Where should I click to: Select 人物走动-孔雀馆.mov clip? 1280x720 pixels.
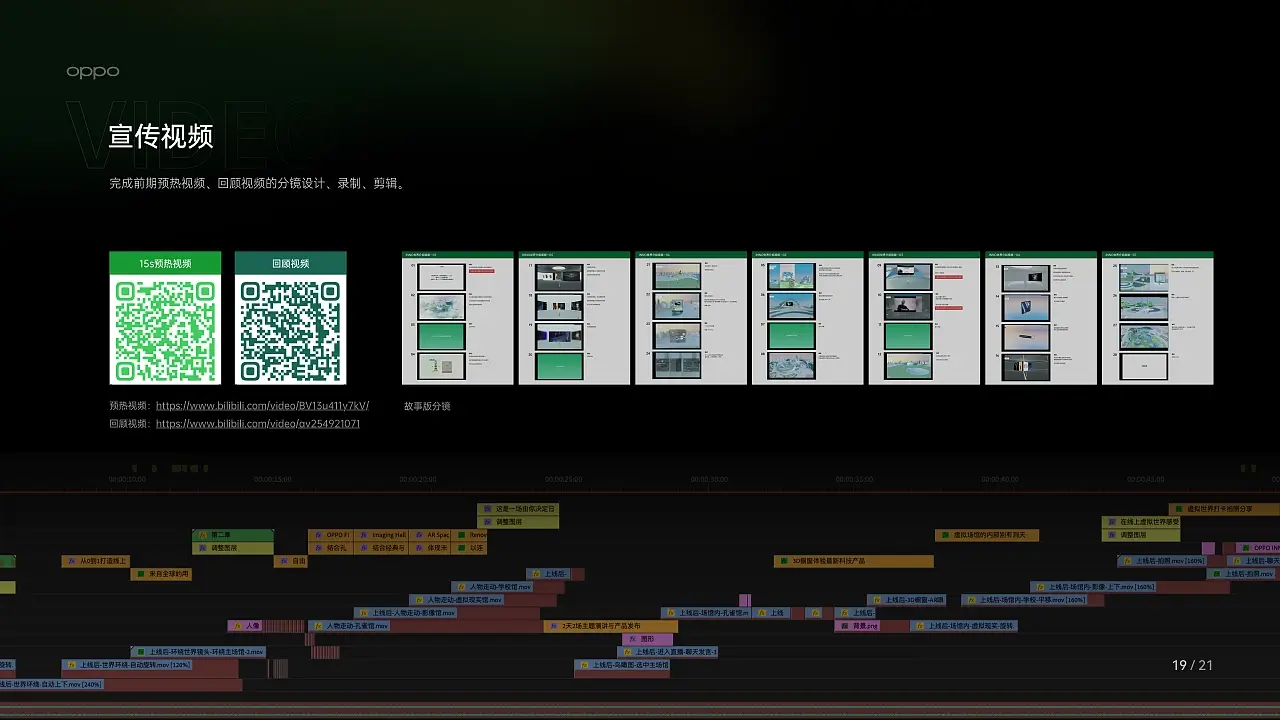tap(349, 626)
